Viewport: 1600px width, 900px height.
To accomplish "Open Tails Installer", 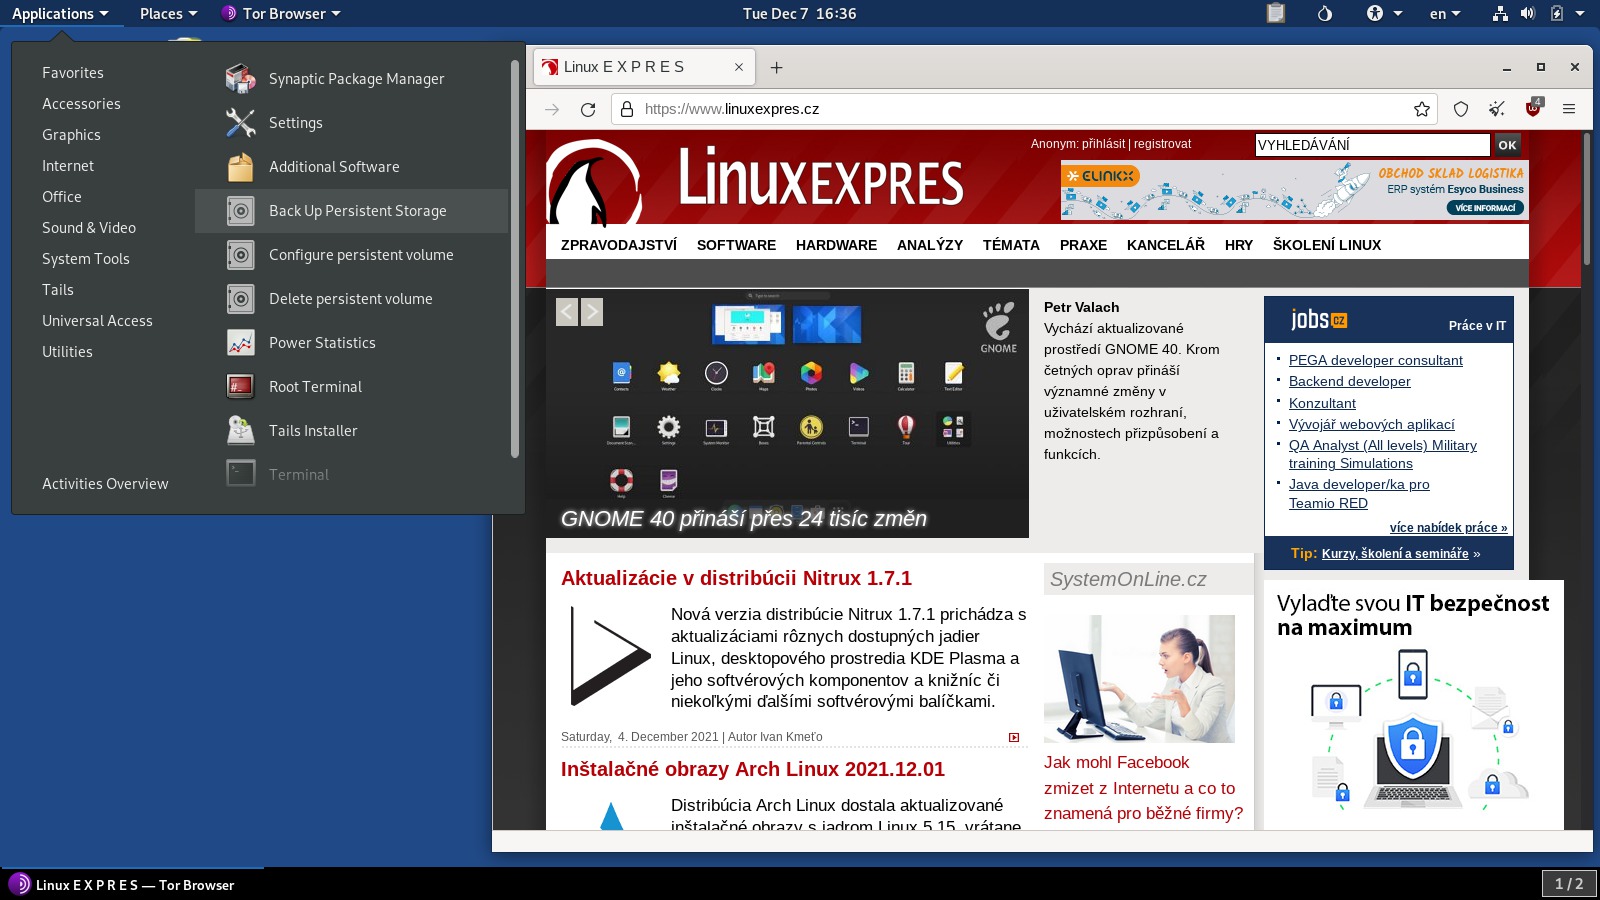I will pyautogui.click(x=351, y=431).
